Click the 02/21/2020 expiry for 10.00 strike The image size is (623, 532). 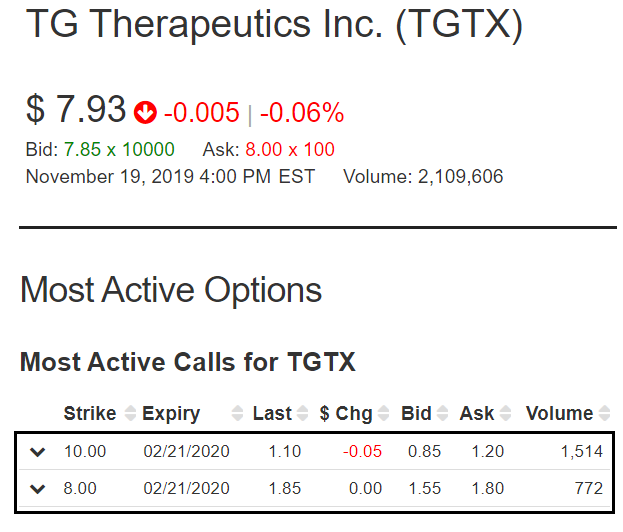tap(186, 451)
